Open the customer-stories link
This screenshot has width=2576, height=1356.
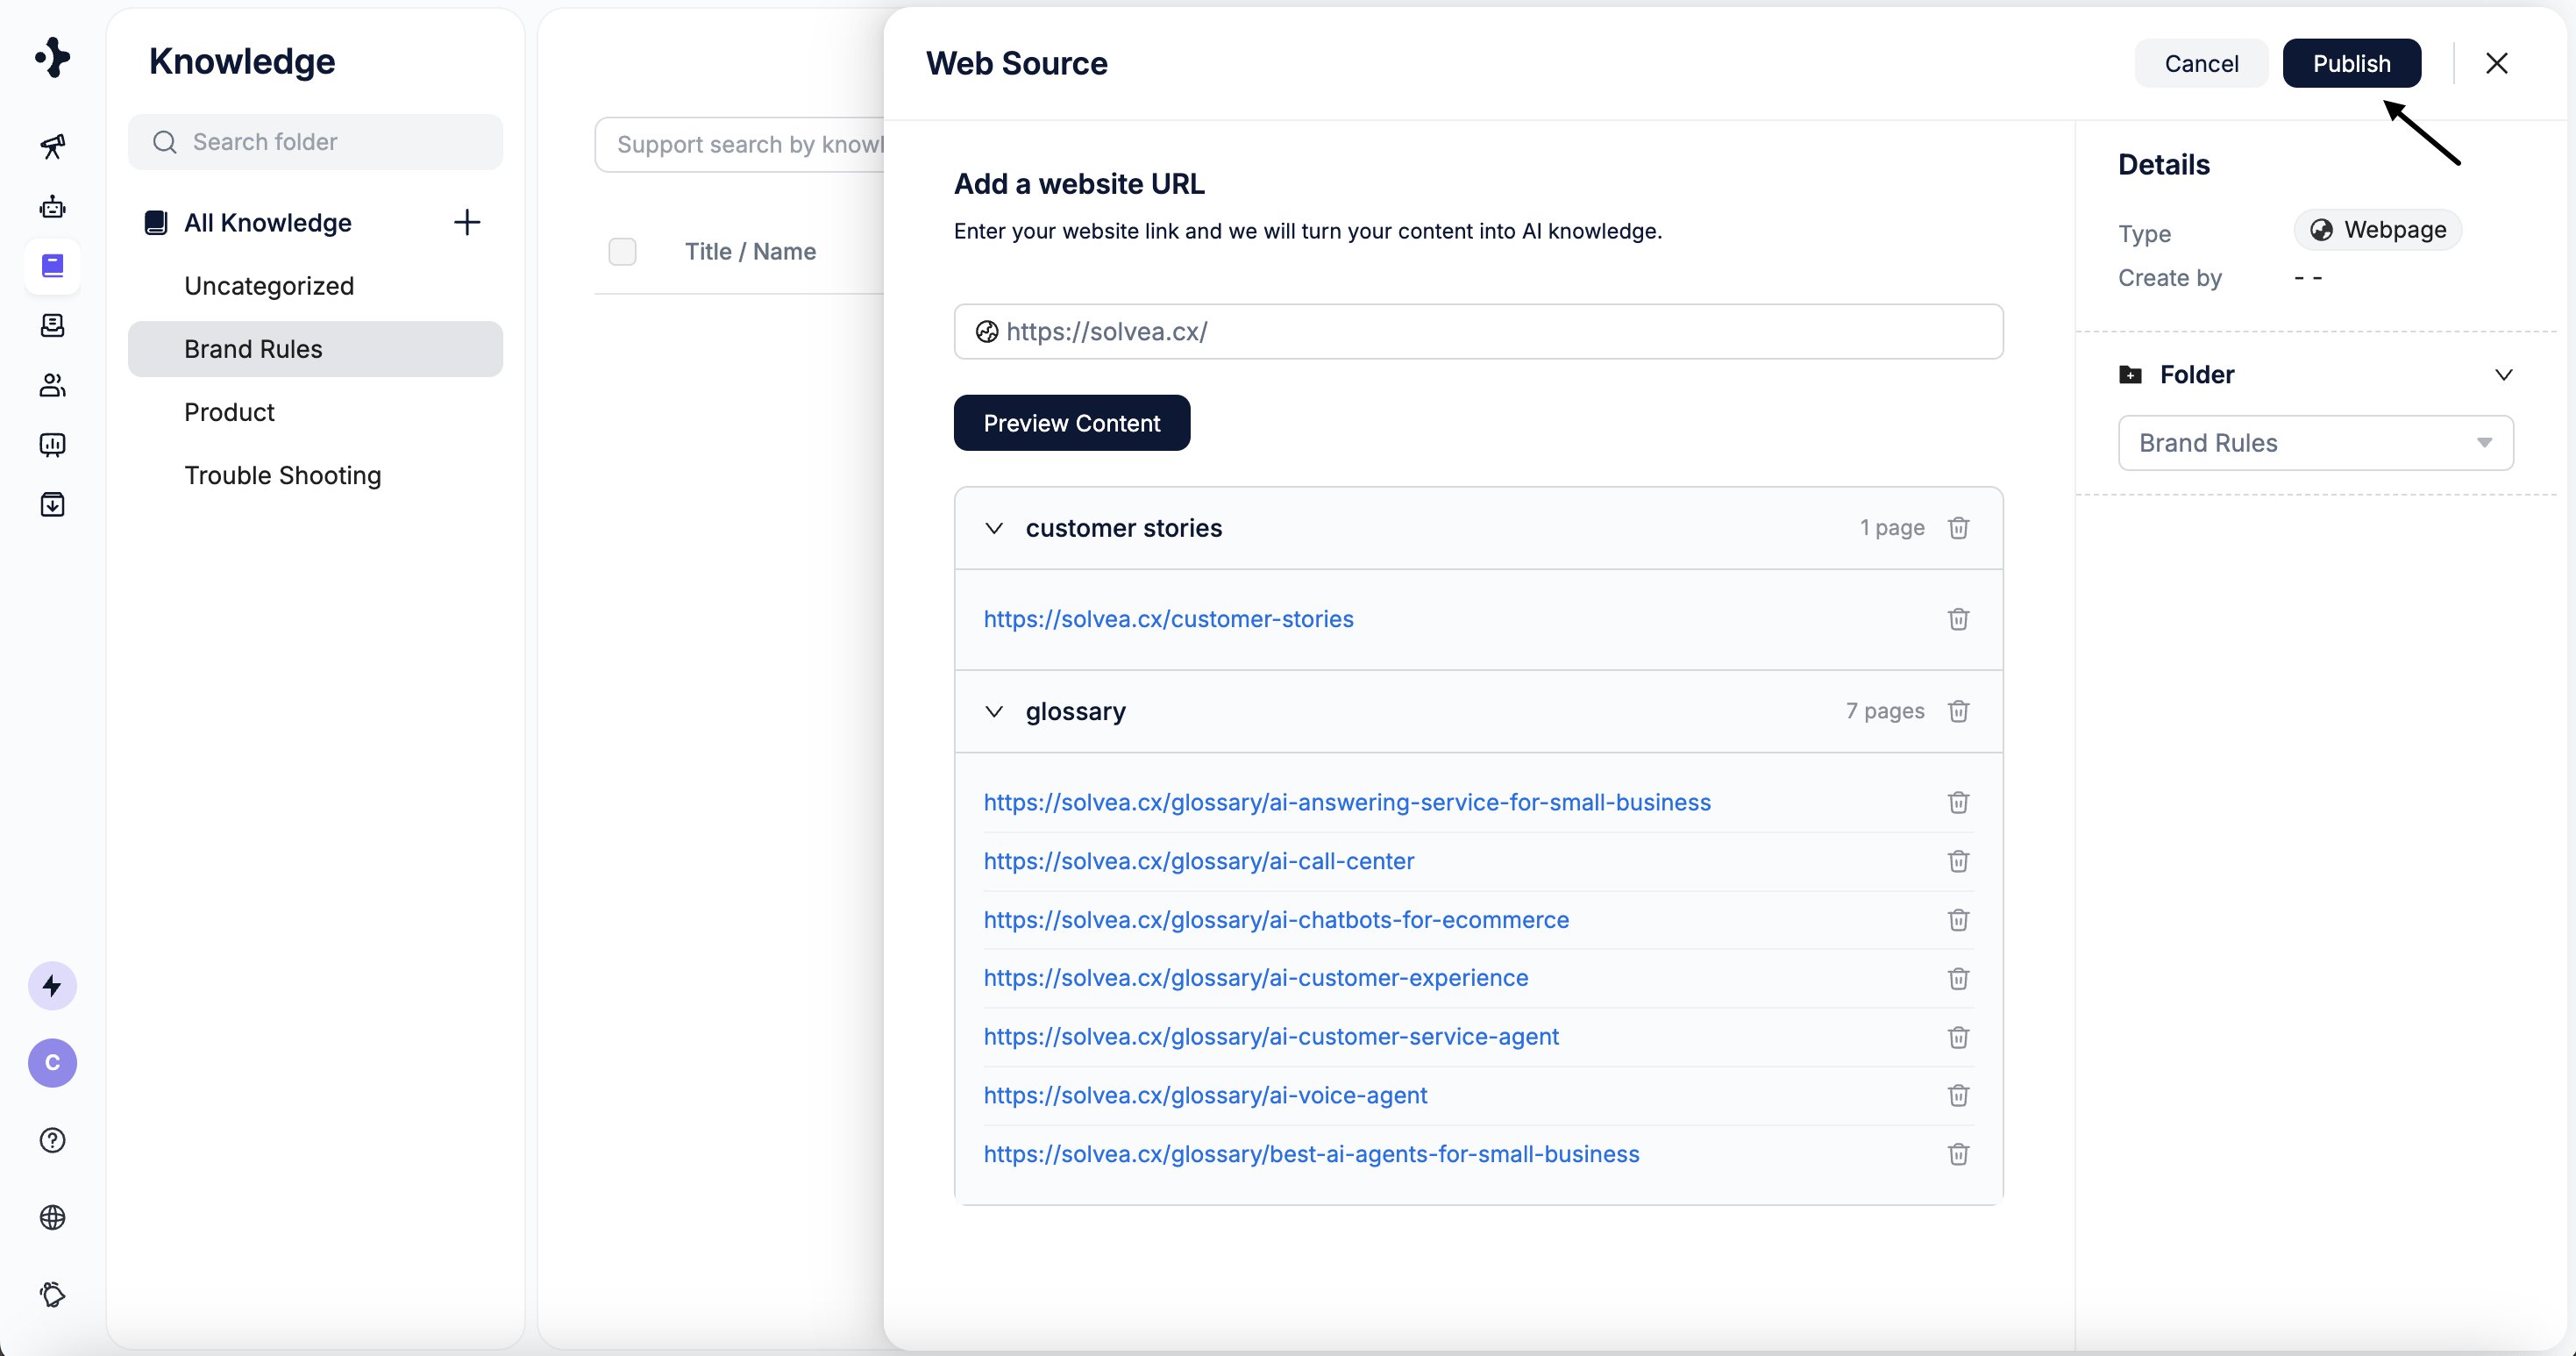[1168, 619]
